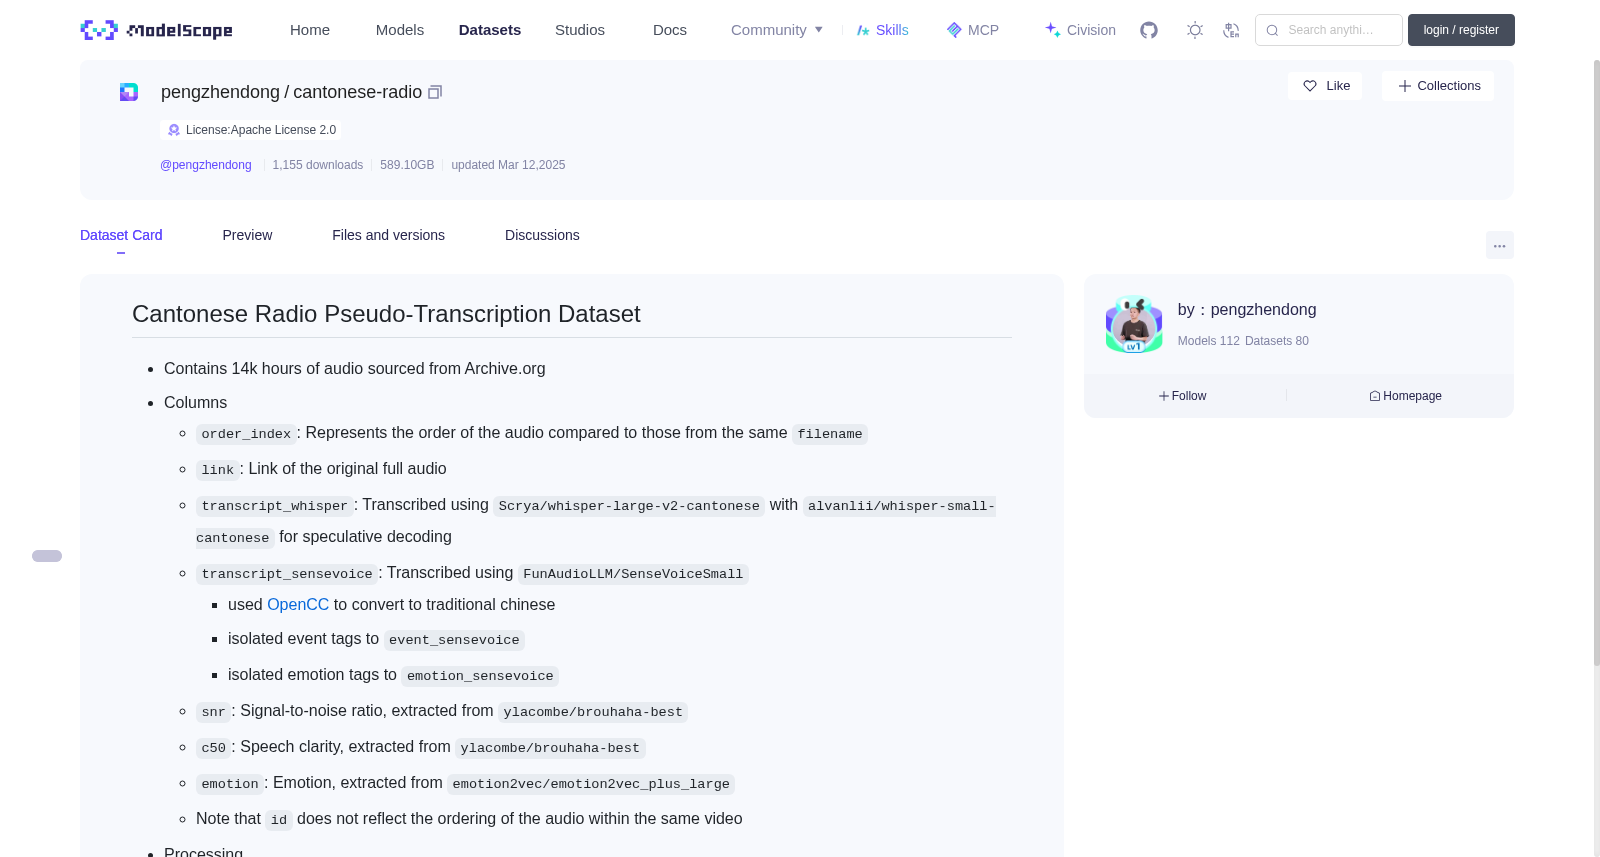This screenshot has width=1600, height=857.
Task: Navigate to Studios
Action: [580, 30]
